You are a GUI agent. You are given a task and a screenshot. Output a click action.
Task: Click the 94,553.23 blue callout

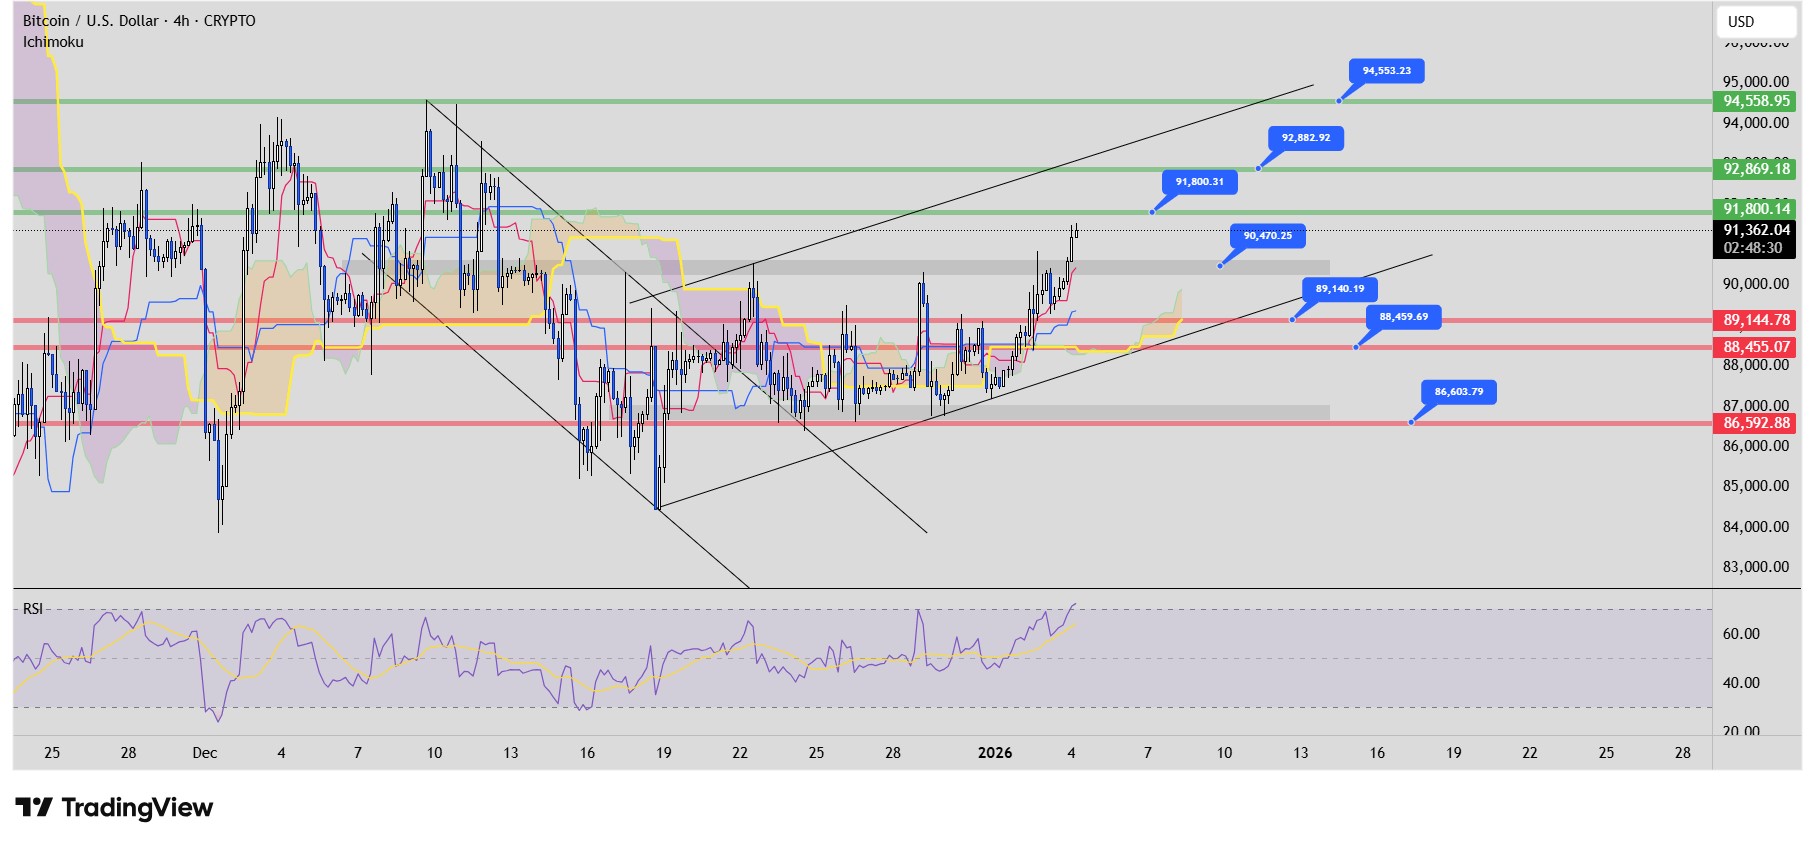pos(1386,71)
